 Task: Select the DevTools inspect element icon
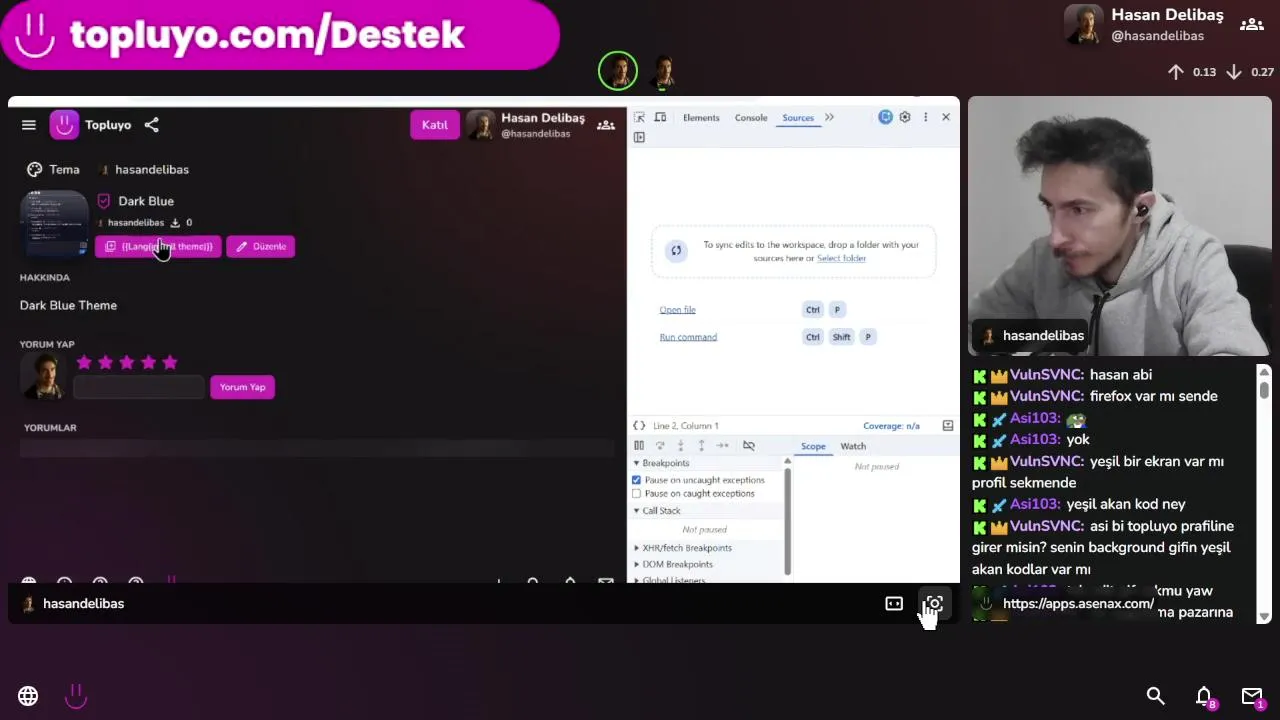pyautogui.click(x=640, y=117)
